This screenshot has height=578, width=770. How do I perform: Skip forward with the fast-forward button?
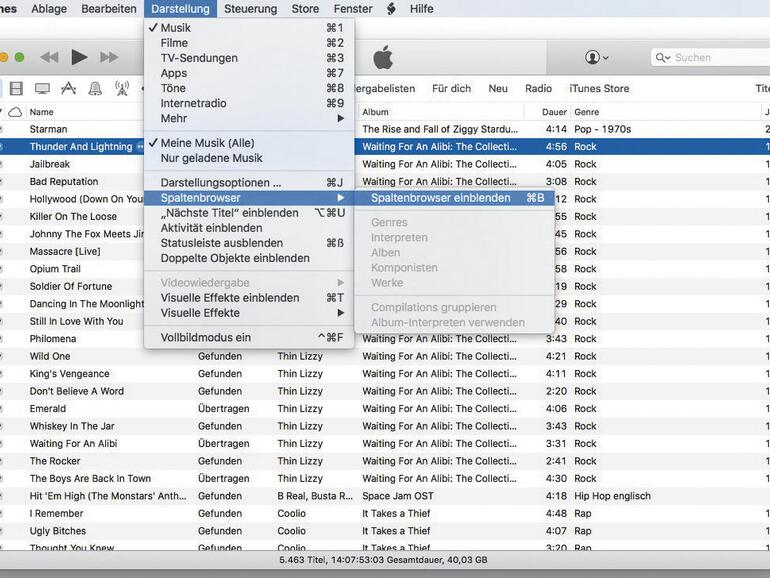(109, 58)
